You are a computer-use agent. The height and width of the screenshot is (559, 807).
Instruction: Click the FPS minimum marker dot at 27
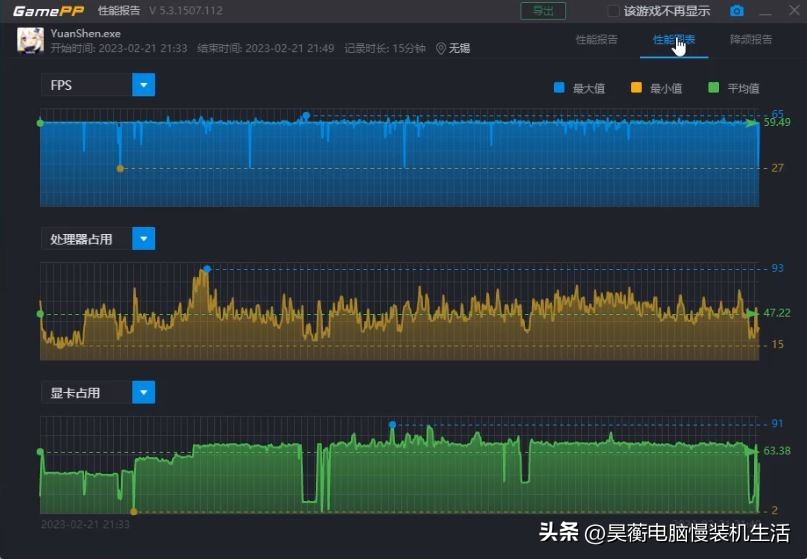pos(120,168)
